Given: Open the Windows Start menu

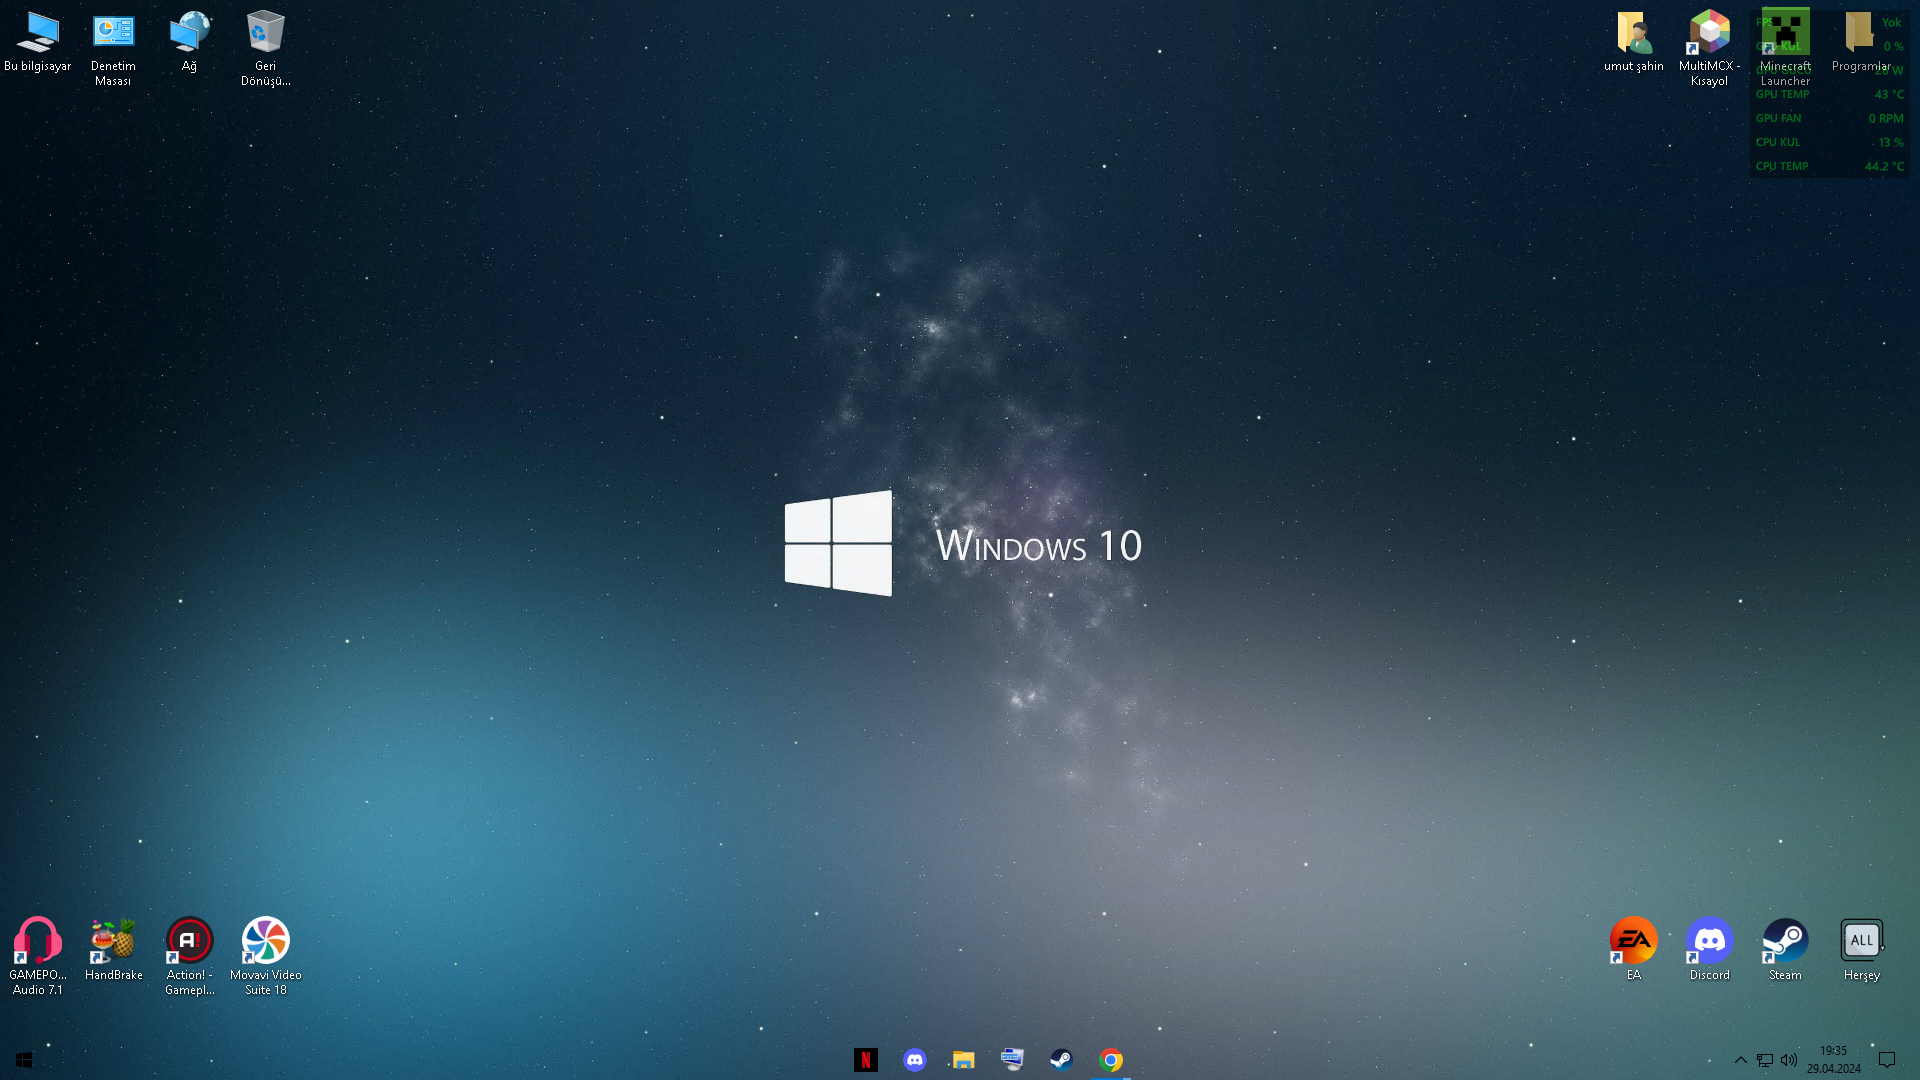Looking at the screenshot, I should pos(24,1060).
